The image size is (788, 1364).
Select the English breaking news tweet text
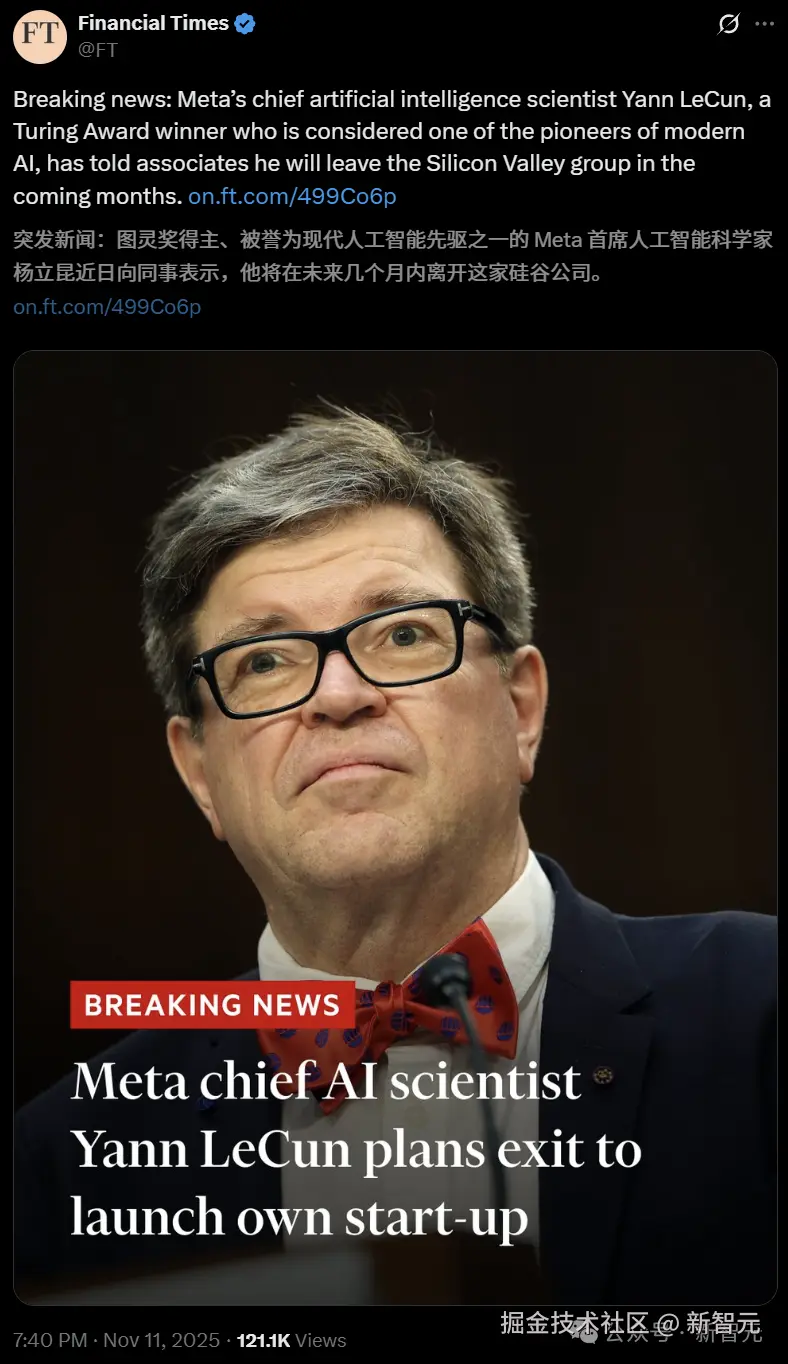click(x=393, y=147)
